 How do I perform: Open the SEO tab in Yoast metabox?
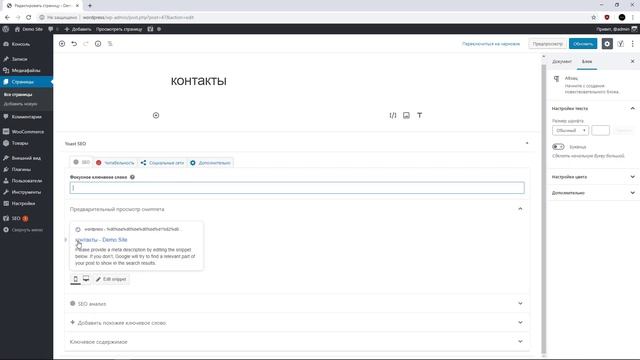click(81, 162)
